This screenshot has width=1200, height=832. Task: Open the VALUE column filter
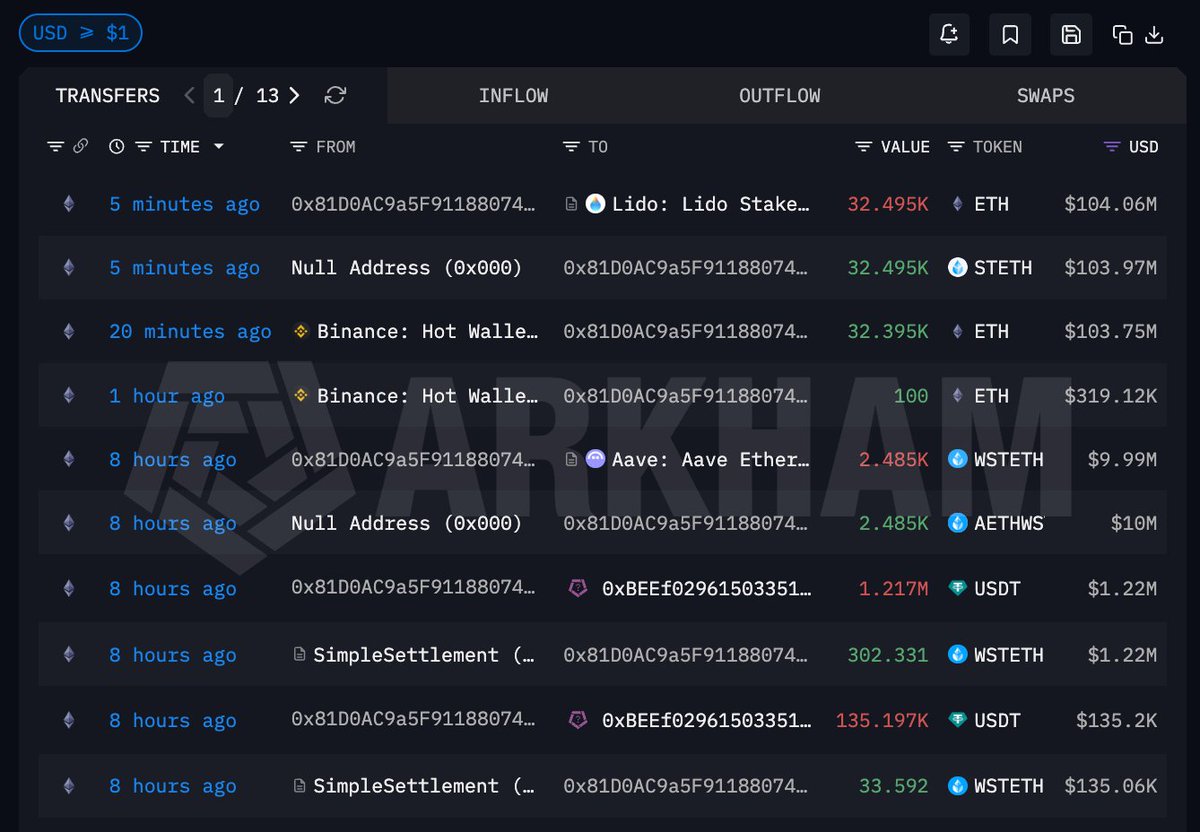864,147
